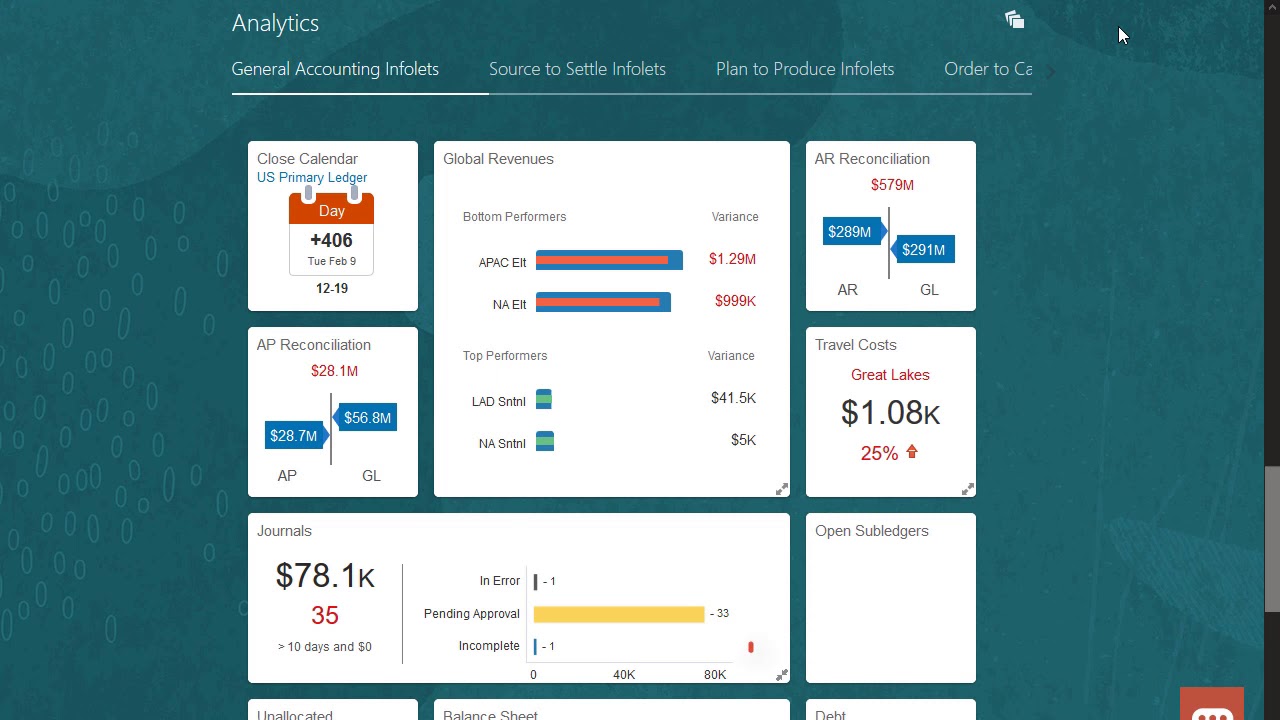
Task: Select the Pending Approval yellow bar
Action: coord(619,614)
